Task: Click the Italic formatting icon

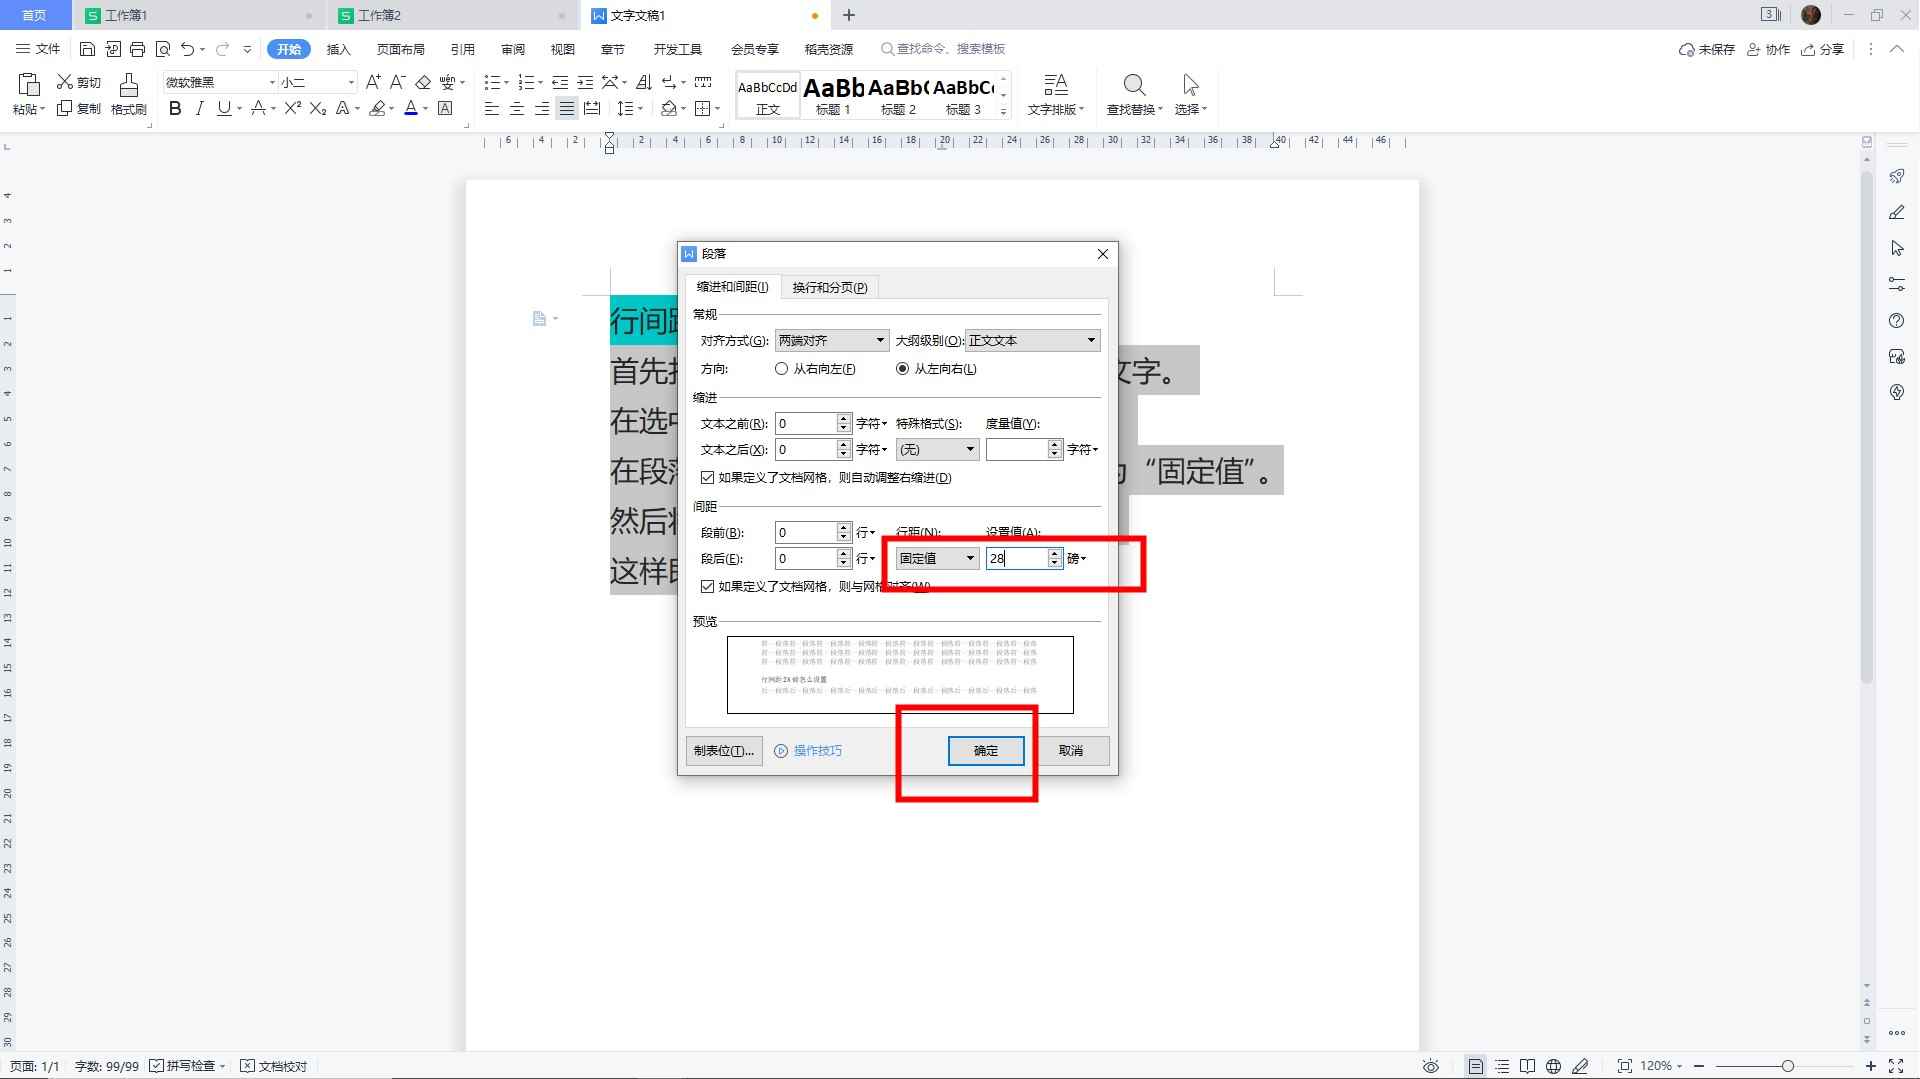Action: pos(199,109)
